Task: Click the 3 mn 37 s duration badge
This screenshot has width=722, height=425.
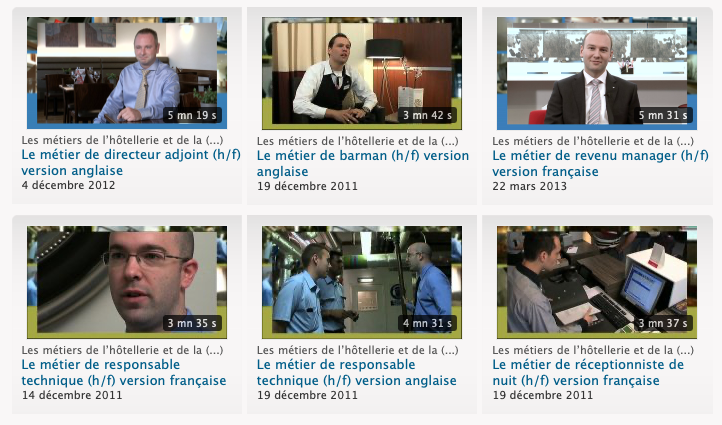Action: [663, 323]
